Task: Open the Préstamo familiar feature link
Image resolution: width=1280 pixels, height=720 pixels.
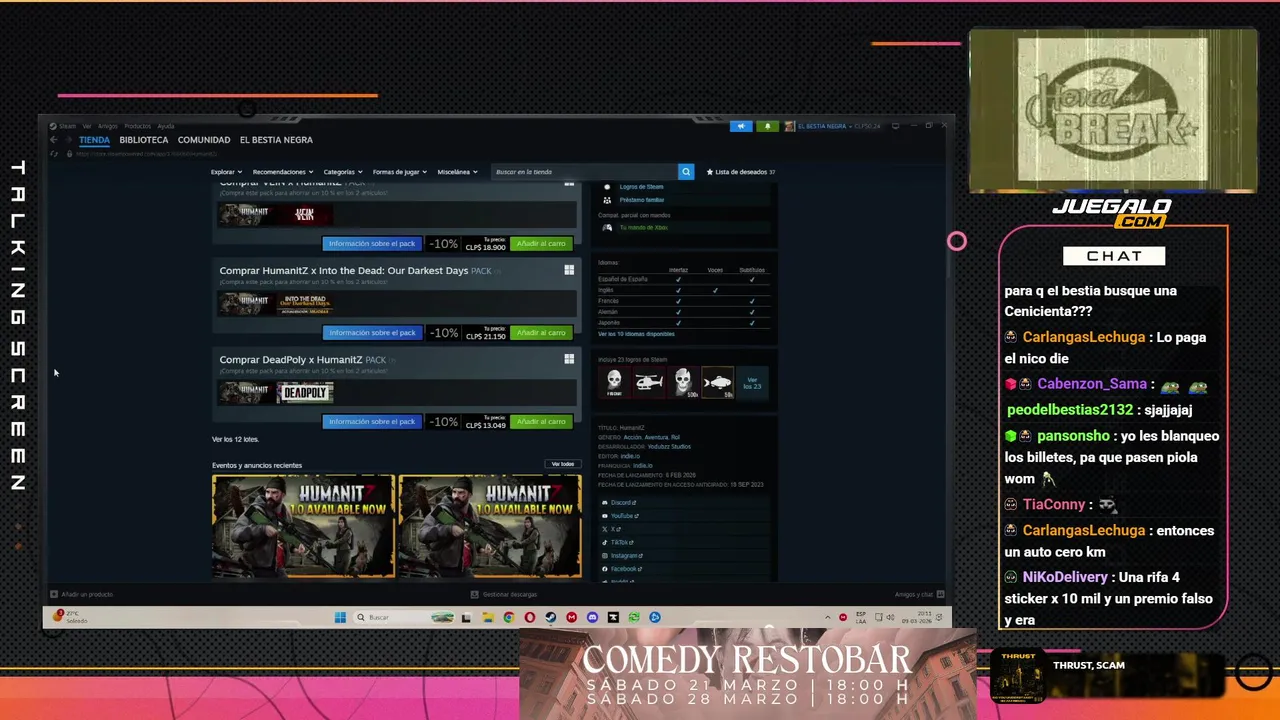Action: pyautogui.click(x=641, y=200)
